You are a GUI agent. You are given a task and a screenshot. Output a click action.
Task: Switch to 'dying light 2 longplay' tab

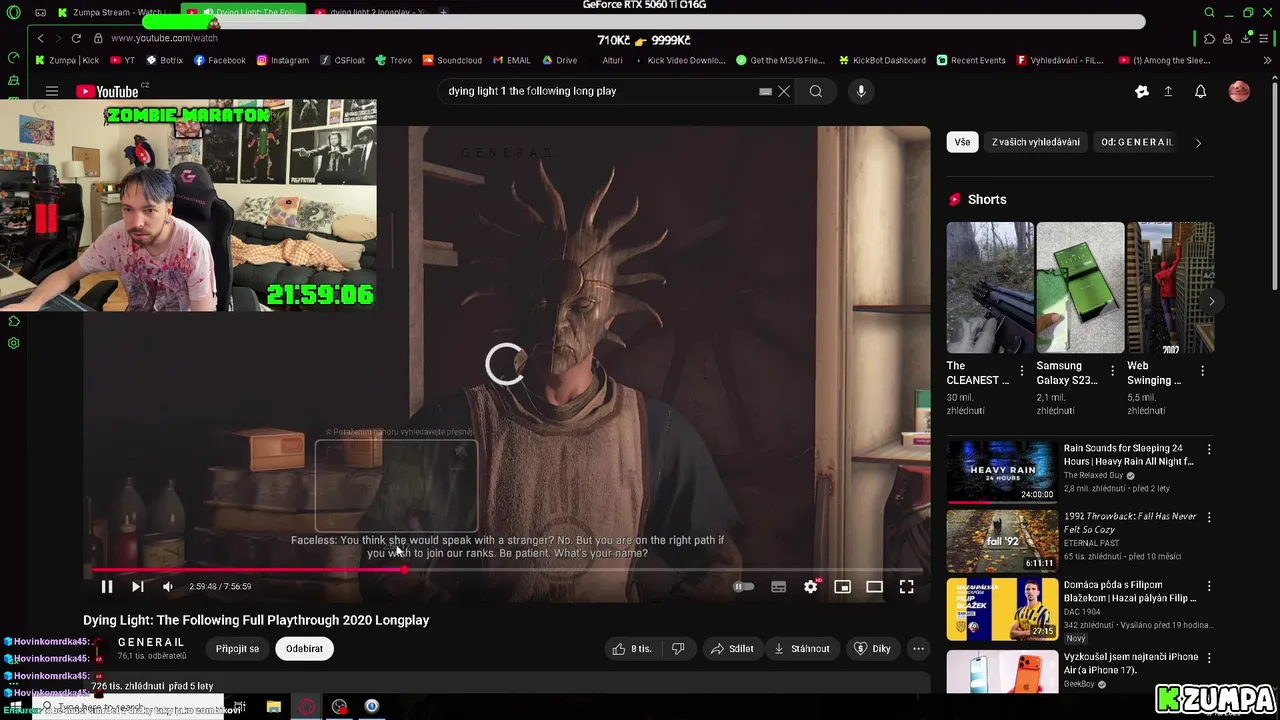tap(370, 12)
